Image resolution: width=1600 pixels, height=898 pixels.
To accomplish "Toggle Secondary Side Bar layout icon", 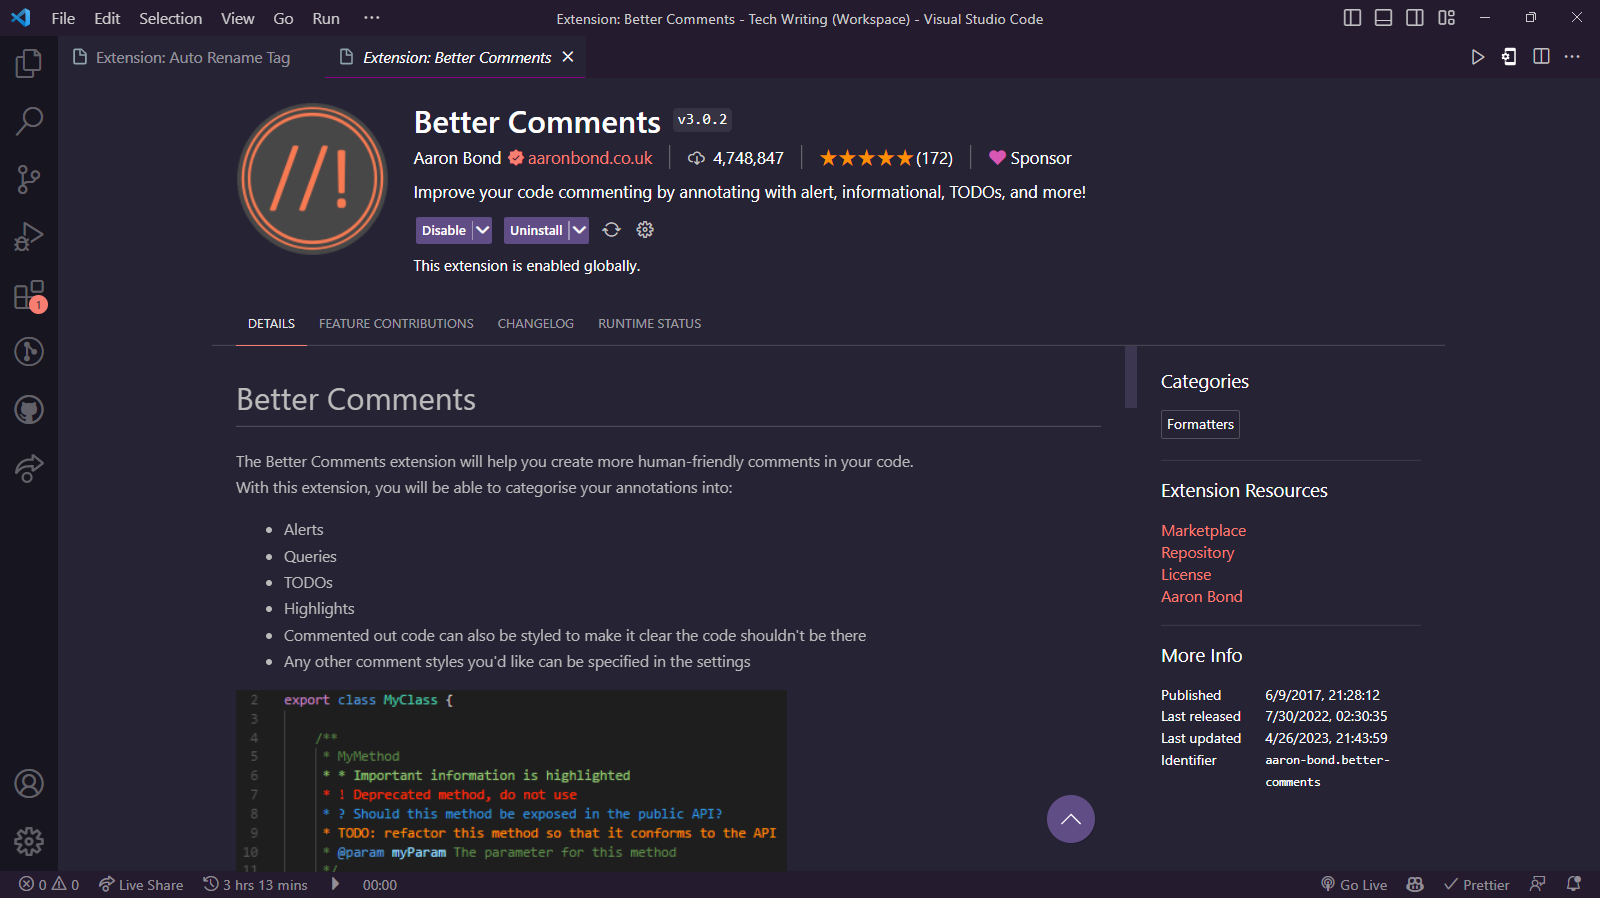I will click(1415, 18).
